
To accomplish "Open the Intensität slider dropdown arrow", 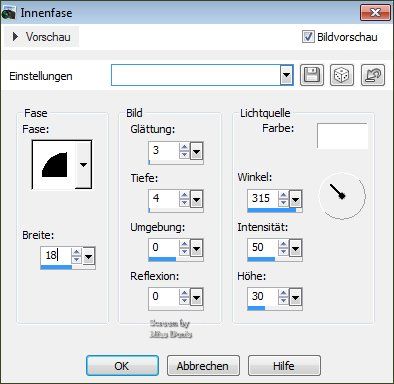I will (296, 248).
